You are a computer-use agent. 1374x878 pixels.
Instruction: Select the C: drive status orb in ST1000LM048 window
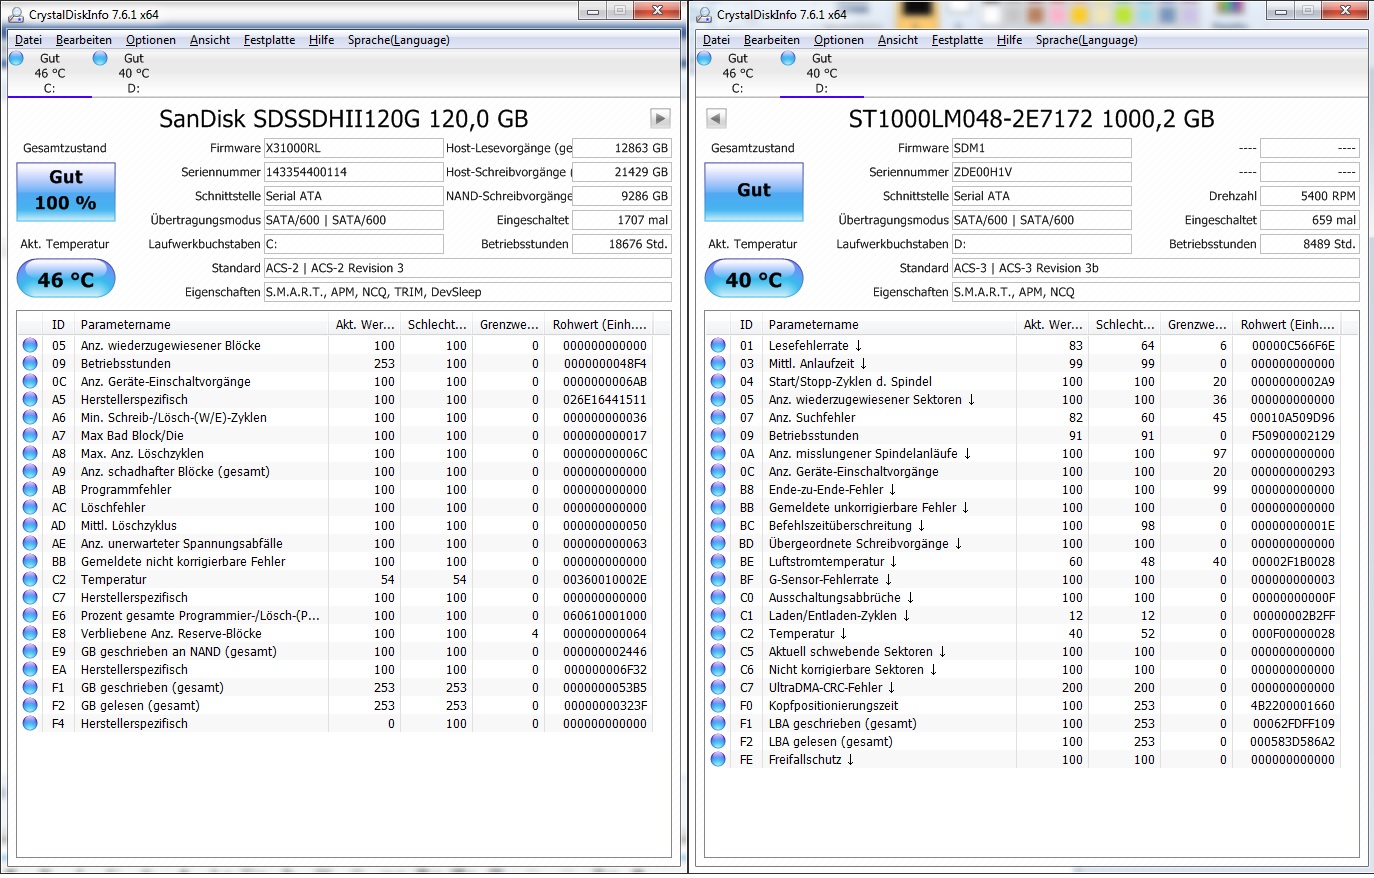click(704, 58)
